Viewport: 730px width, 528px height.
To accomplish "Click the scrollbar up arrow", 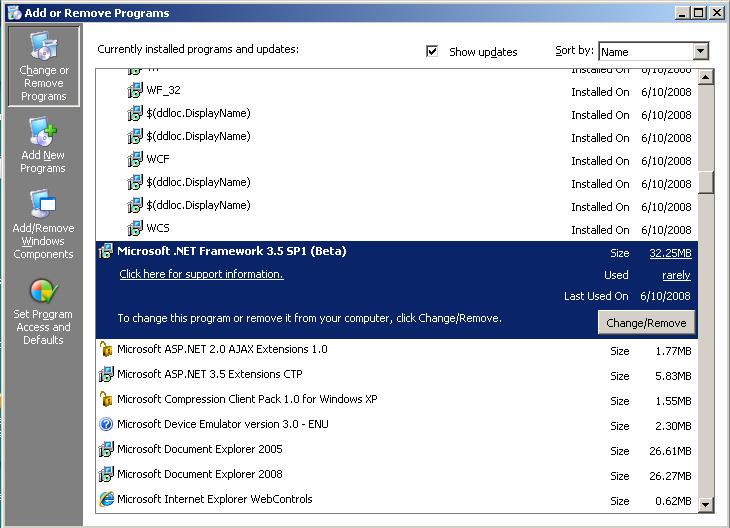I will tap(706, 77).
